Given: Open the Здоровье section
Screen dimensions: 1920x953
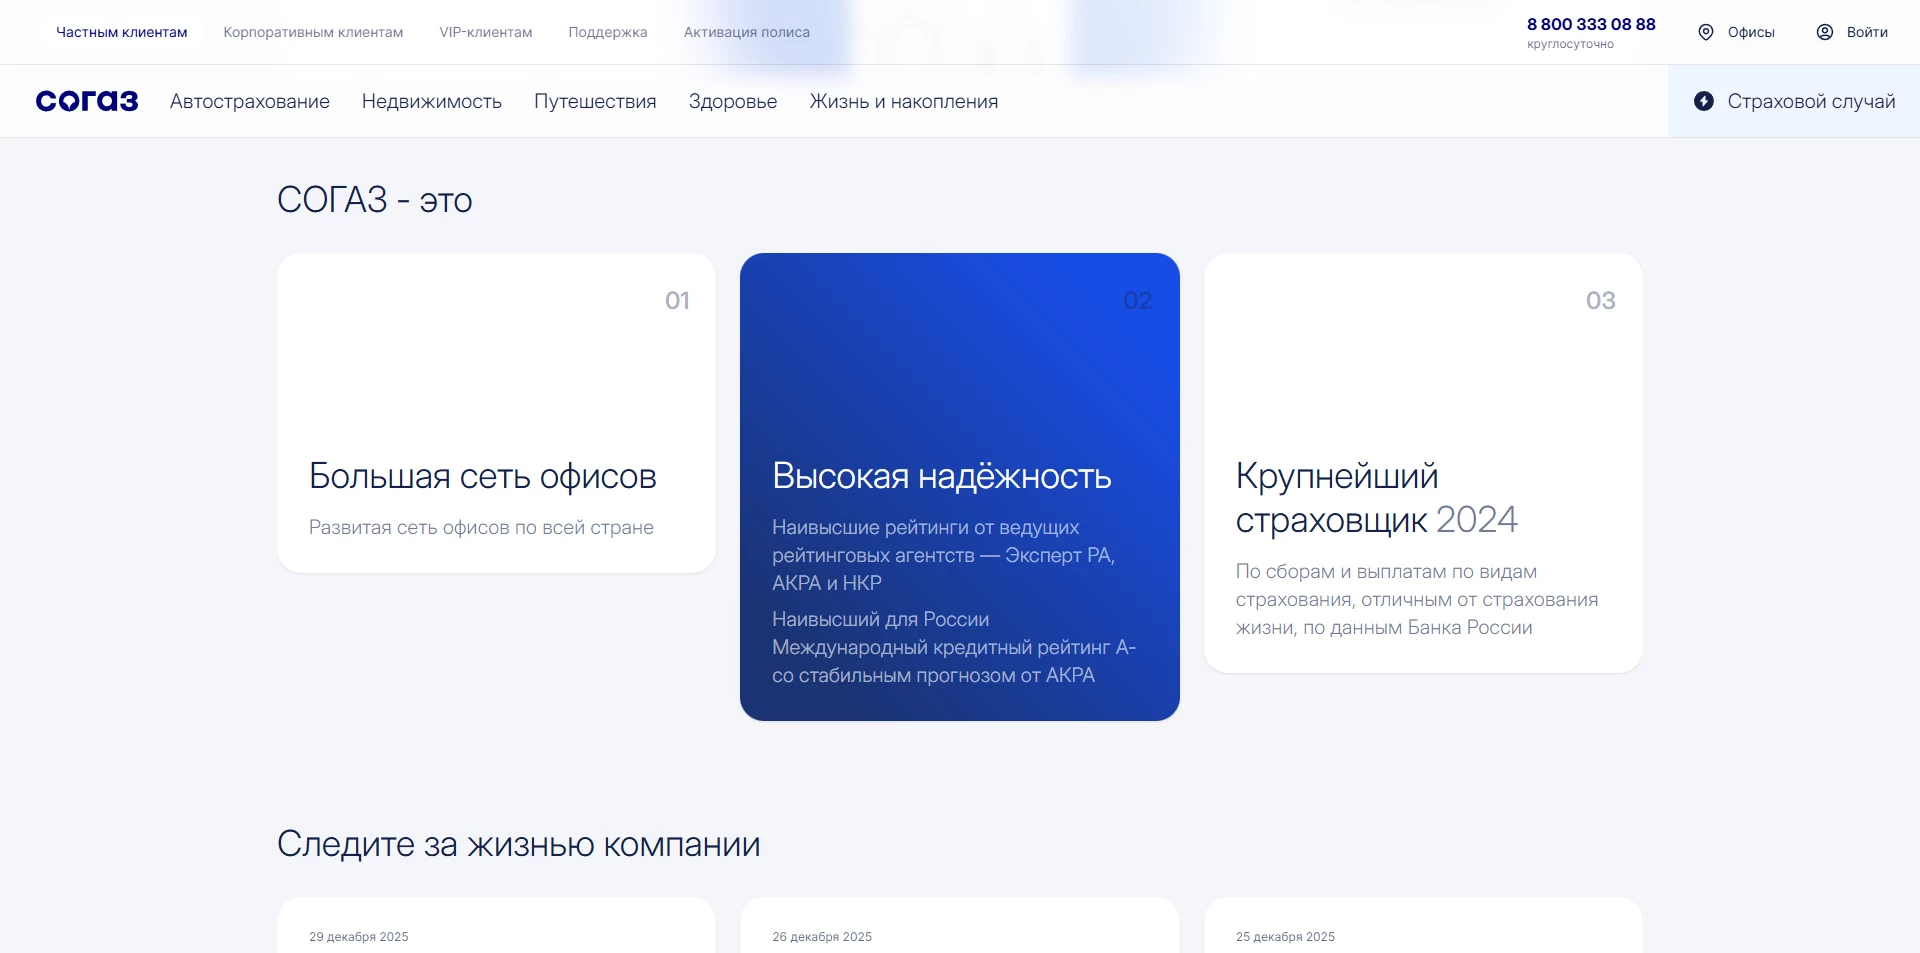Looking at the screenshot, I should [x=733, y=101].
